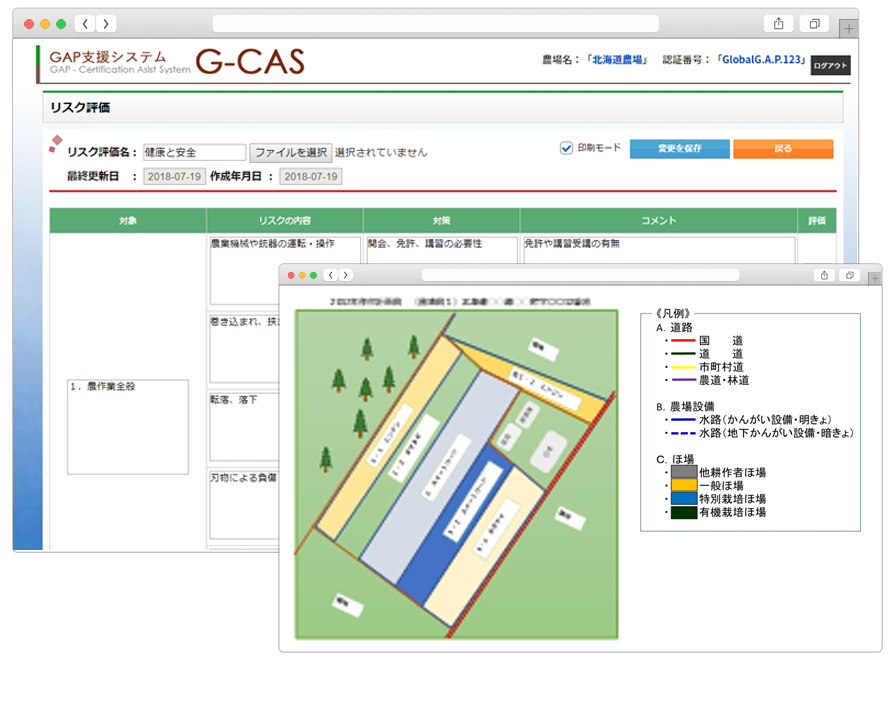The height and width of the screenshot is (711, 891).
Task: Click the 対策 column header
Action: [x=442, y=221]
